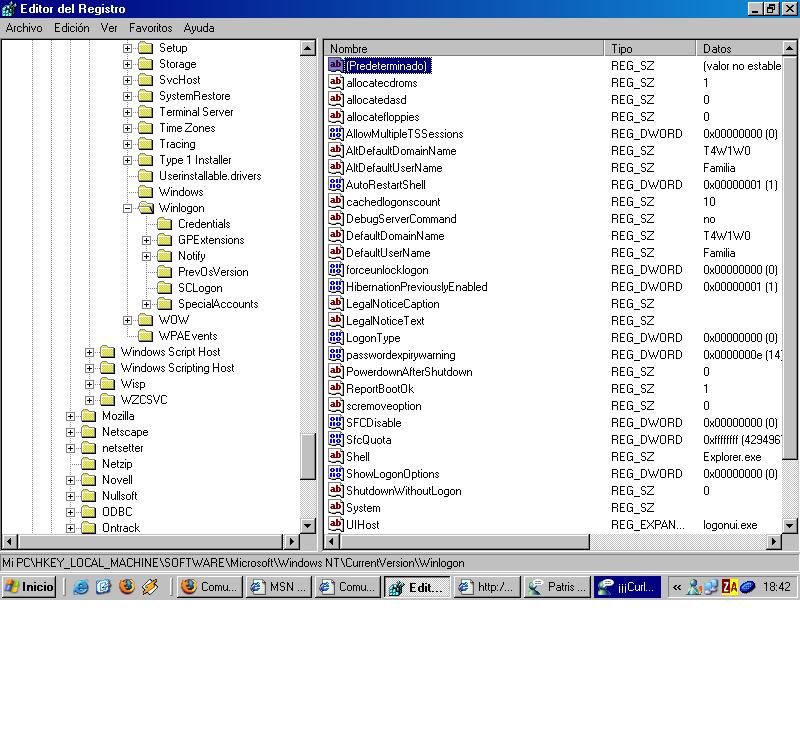
Task: Expand the SpecialAccounts subkey
Action: click(146, 304)
